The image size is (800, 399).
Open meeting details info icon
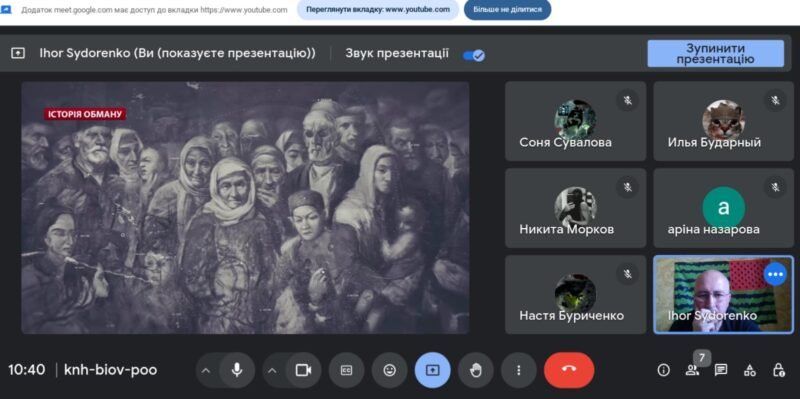point(663,370)
